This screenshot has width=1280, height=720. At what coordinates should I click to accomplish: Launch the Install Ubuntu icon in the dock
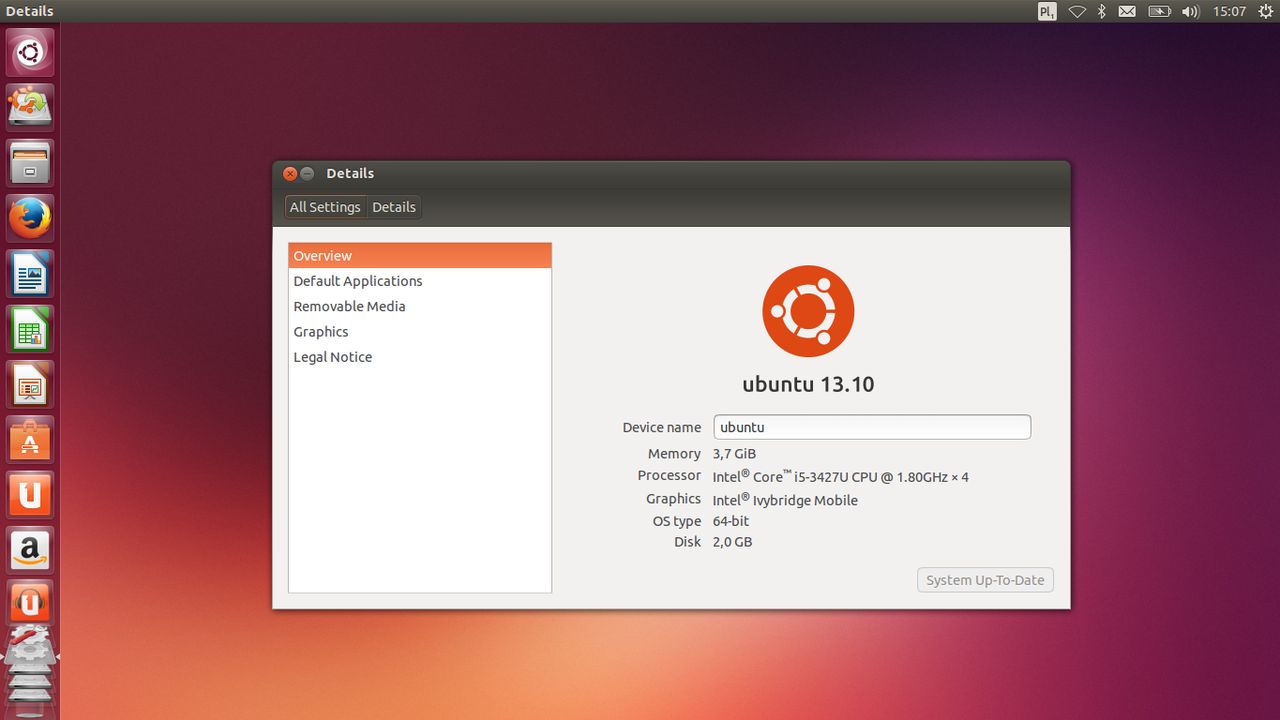30,107
